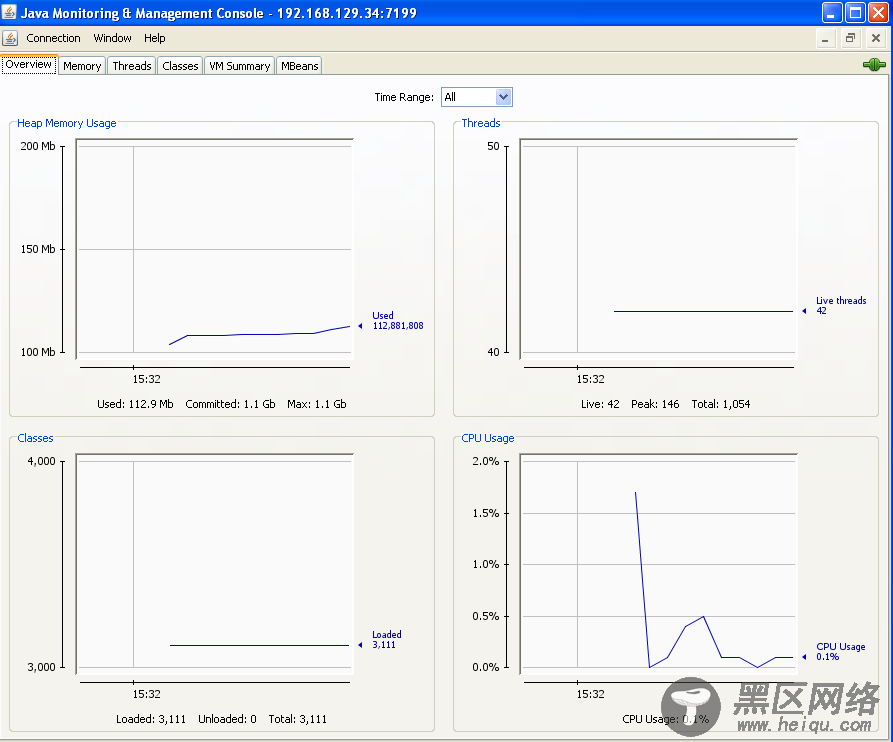Screen dimensions: 893x742
Task: Click the CPU usage plot area
Action: pos(658,564)
